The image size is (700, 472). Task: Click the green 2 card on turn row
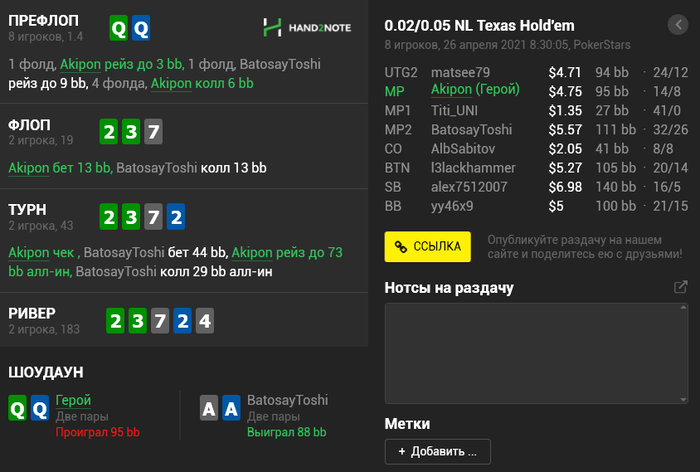pyautogui.click(x=108, y=217)
